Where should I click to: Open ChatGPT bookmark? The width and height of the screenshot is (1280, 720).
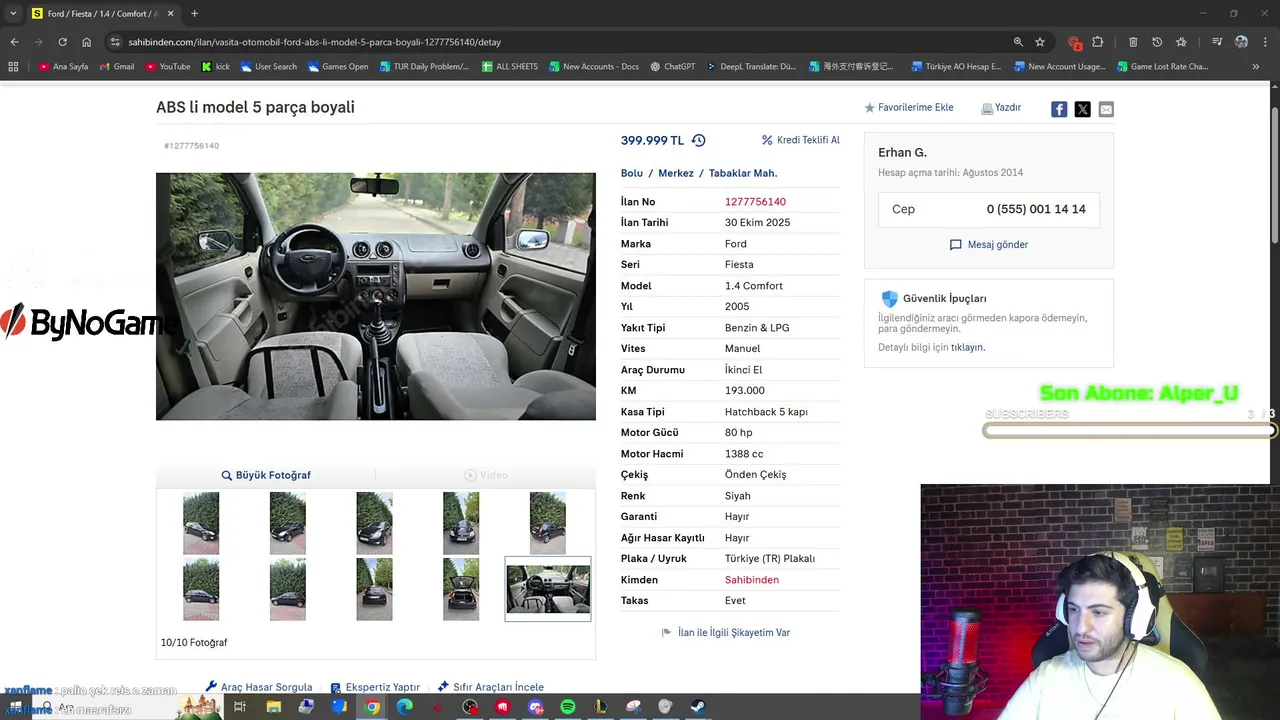point(672,67)
